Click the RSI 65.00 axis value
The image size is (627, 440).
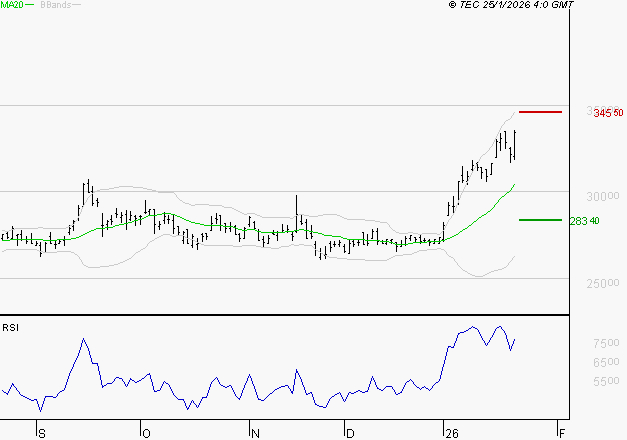pyautogui.click(x=606, y=362)
